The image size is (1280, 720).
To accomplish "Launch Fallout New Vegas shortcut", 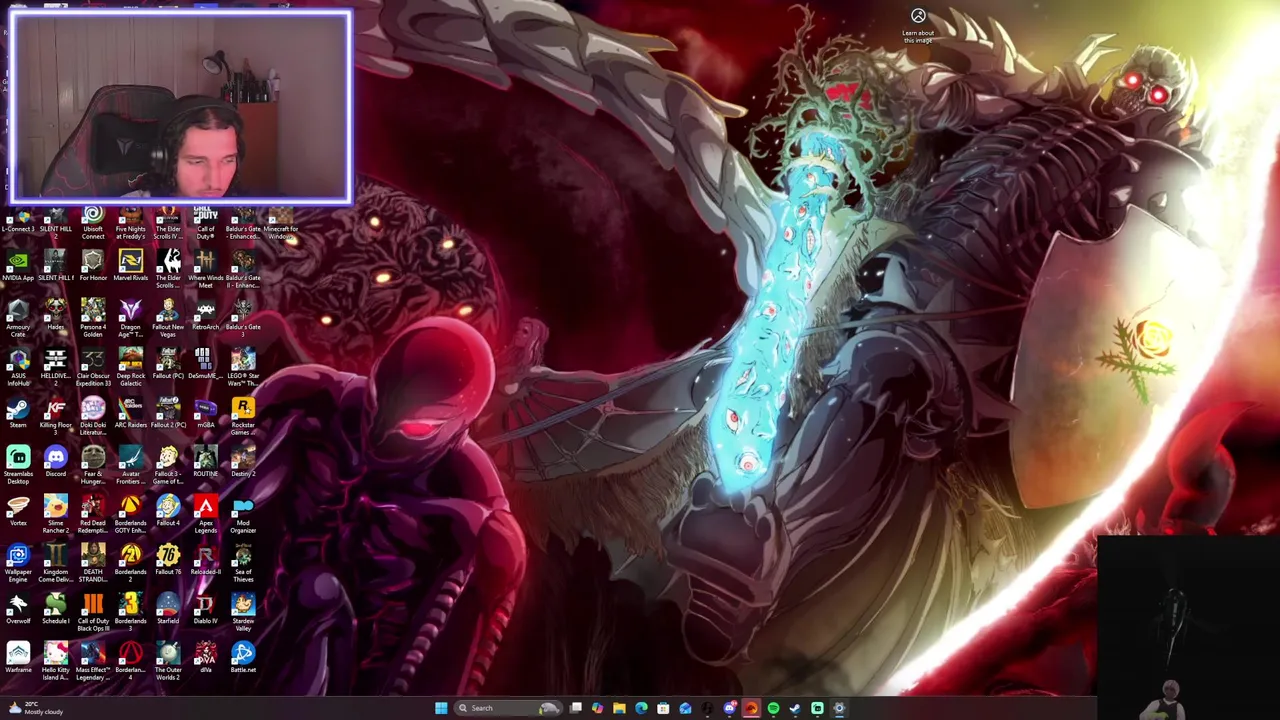I will coord(168,318).
